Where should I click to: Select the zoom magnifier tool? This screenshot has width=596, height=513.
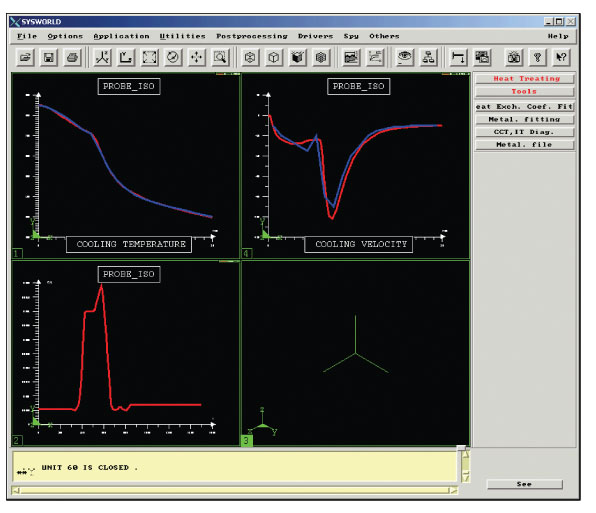pos(220,57)
